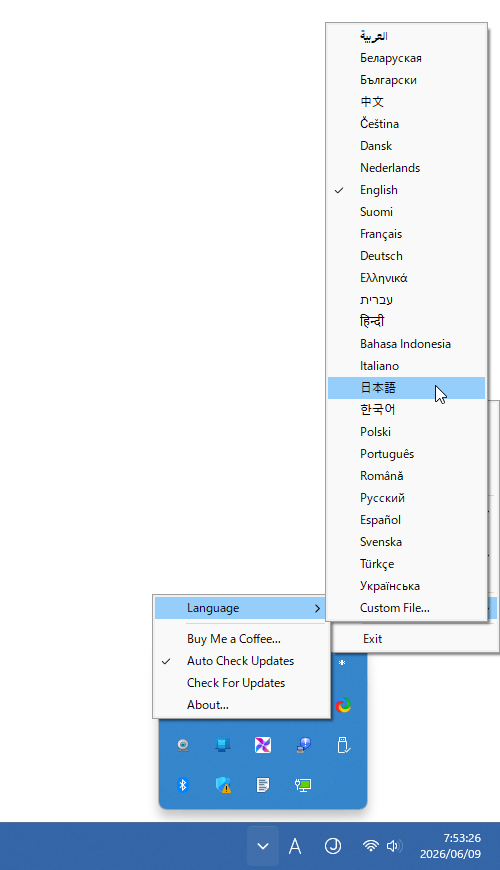The image size is (500, 870).
Task: Choose Italiano language
Action: (406, 366)
